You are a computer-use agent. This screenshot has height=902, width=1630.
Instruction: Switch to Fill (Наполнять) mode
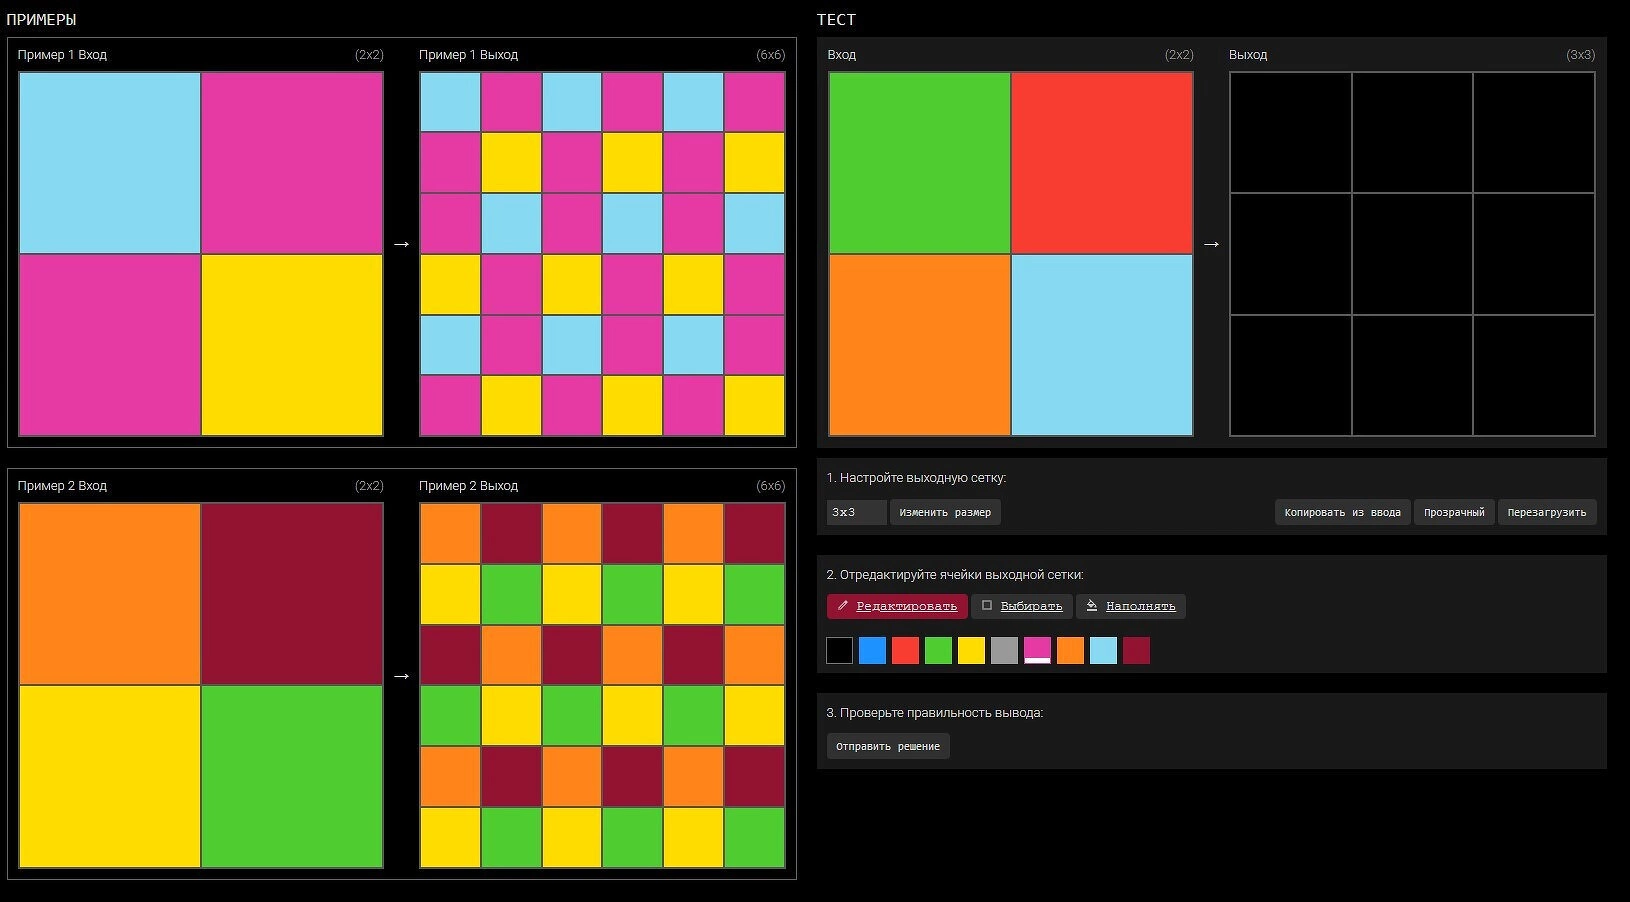pyautogui.click(x=1130, y=606)
